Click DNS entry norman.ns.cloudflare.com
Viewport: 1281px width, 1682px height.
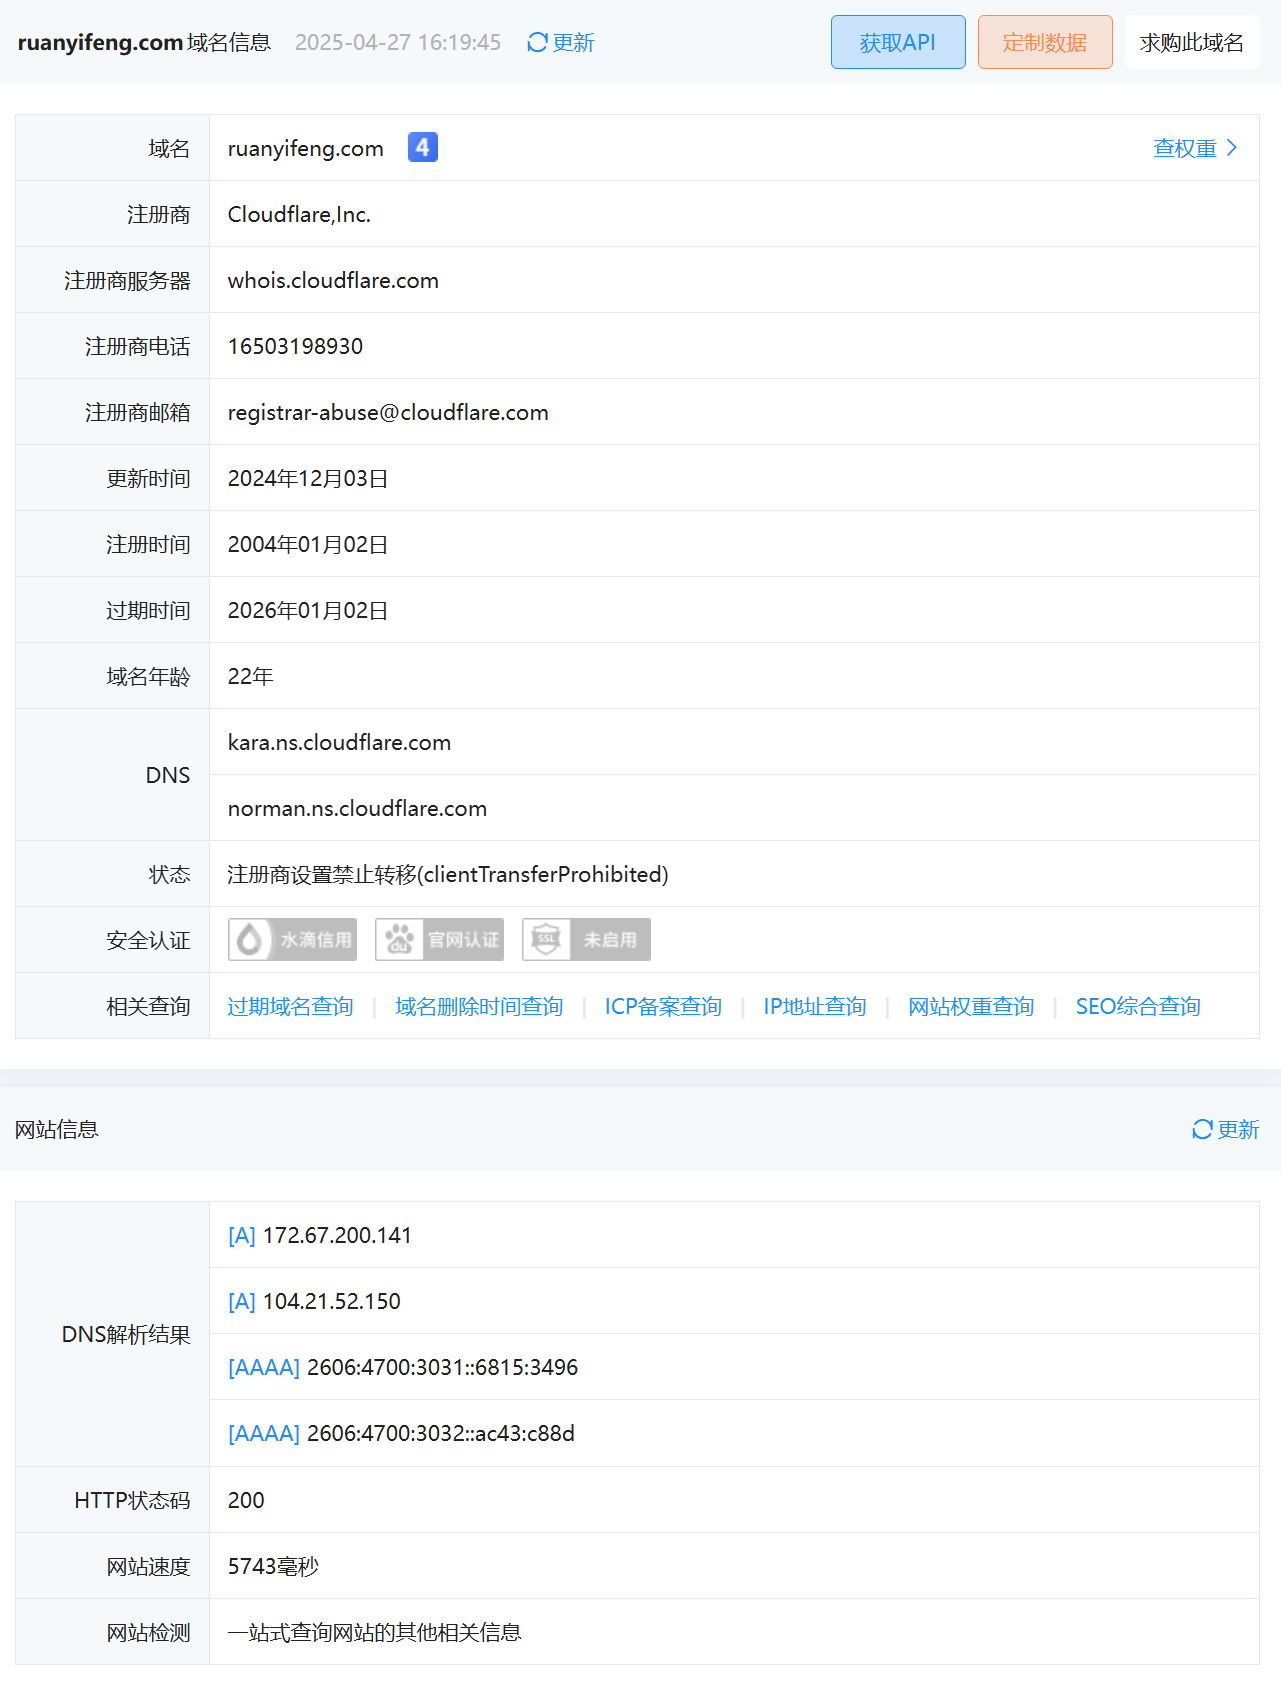(357, 808)
